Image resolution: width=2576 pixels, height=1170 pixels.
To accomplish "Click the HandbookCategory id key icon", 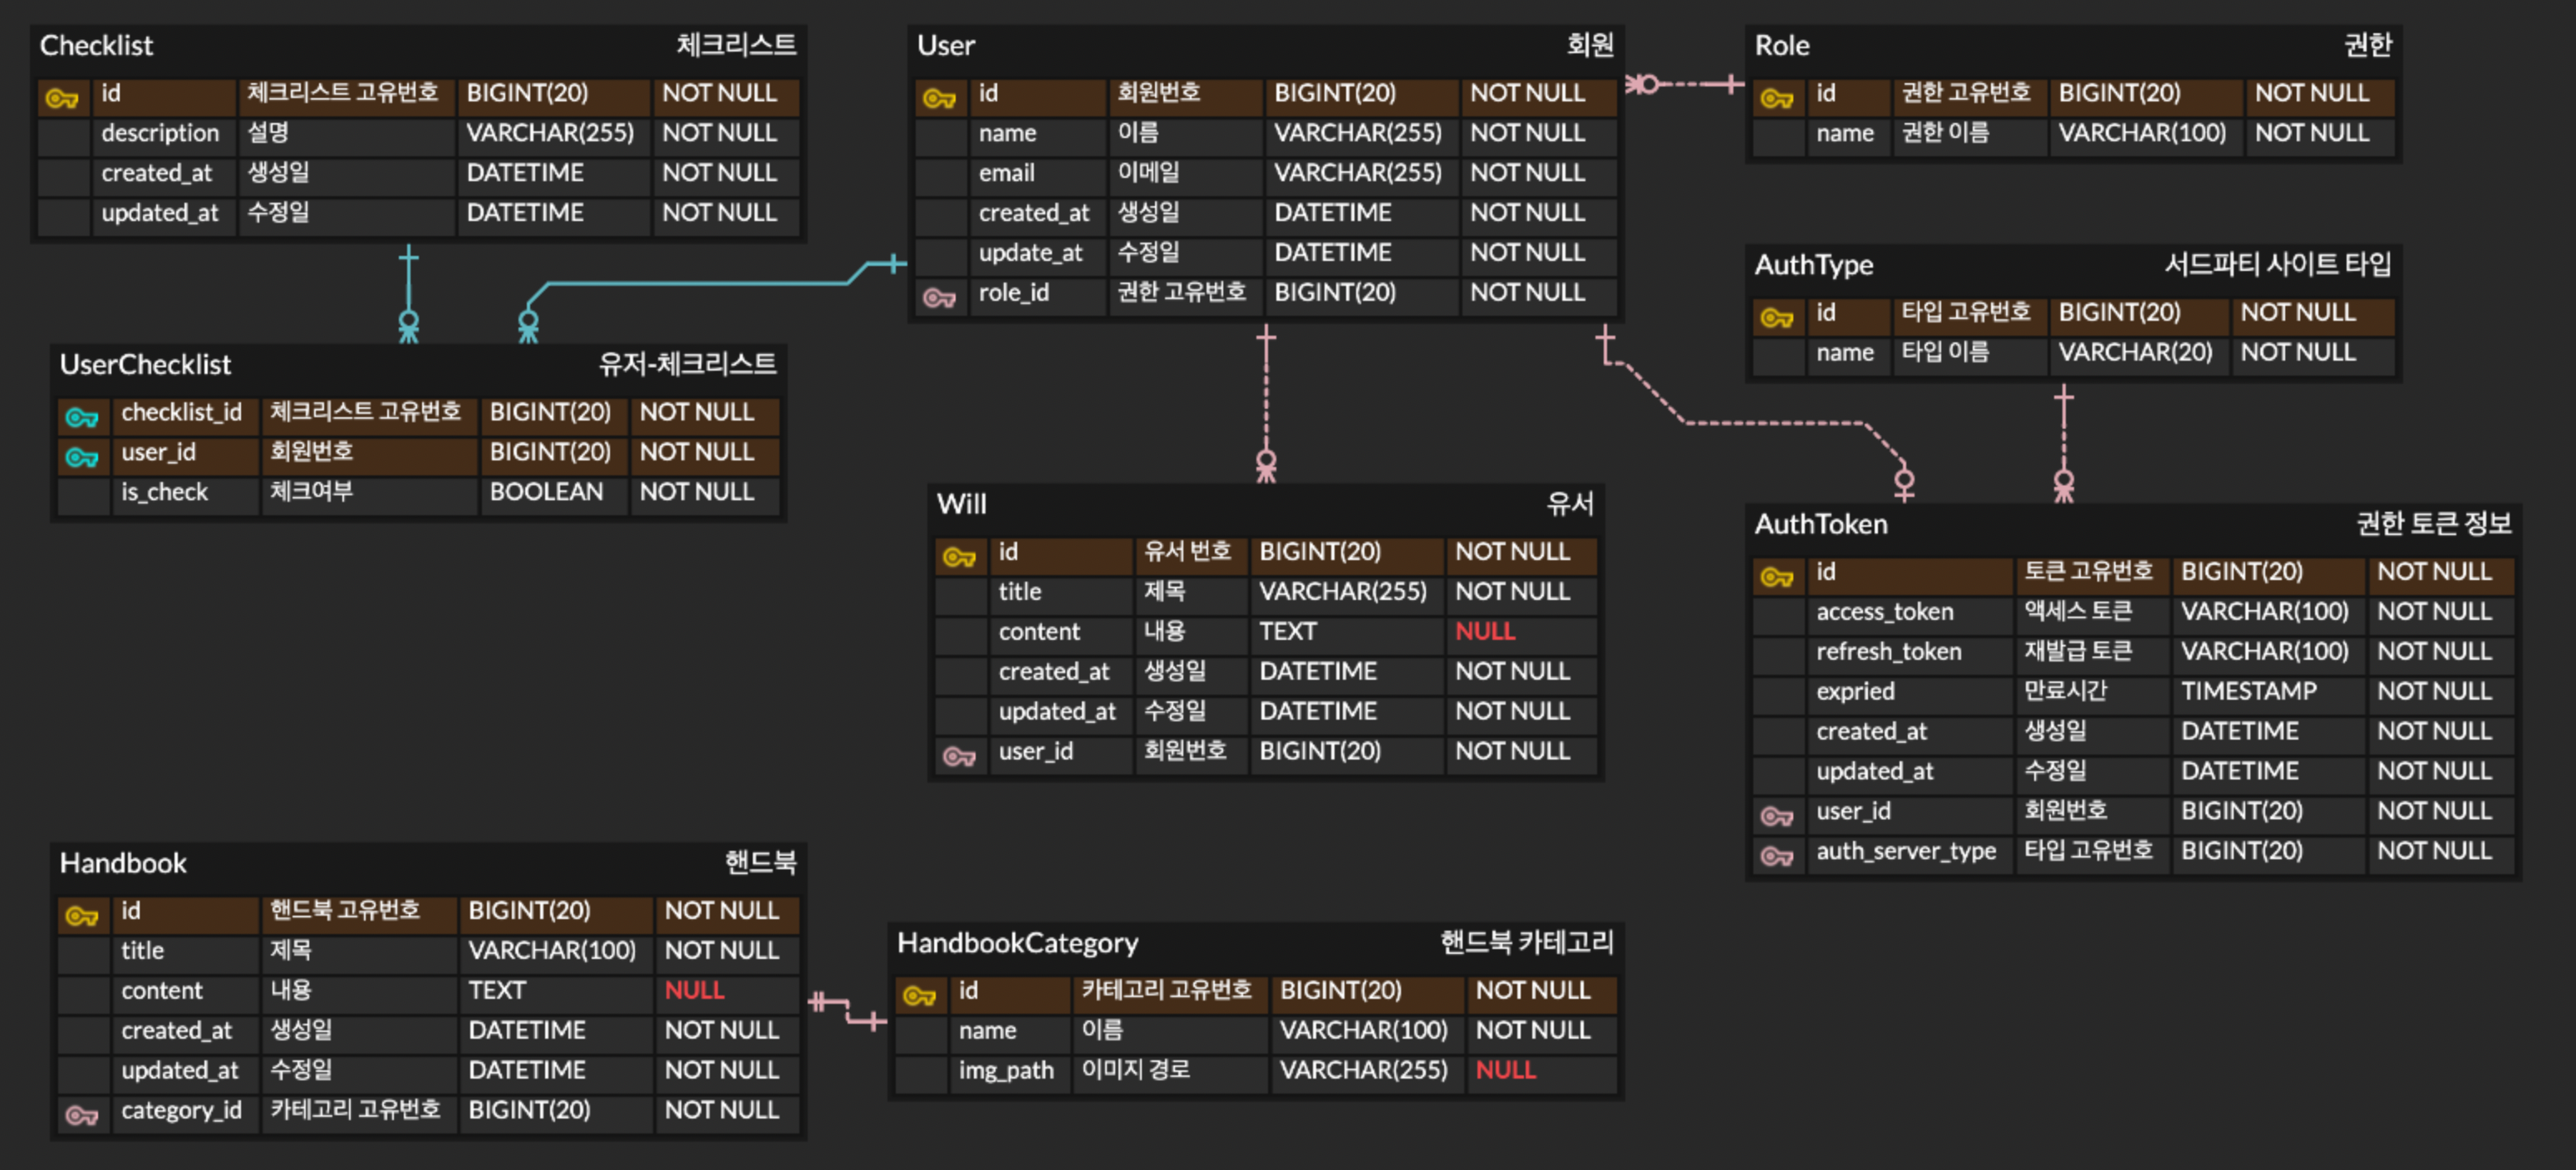I will click(x=919, y=995).
